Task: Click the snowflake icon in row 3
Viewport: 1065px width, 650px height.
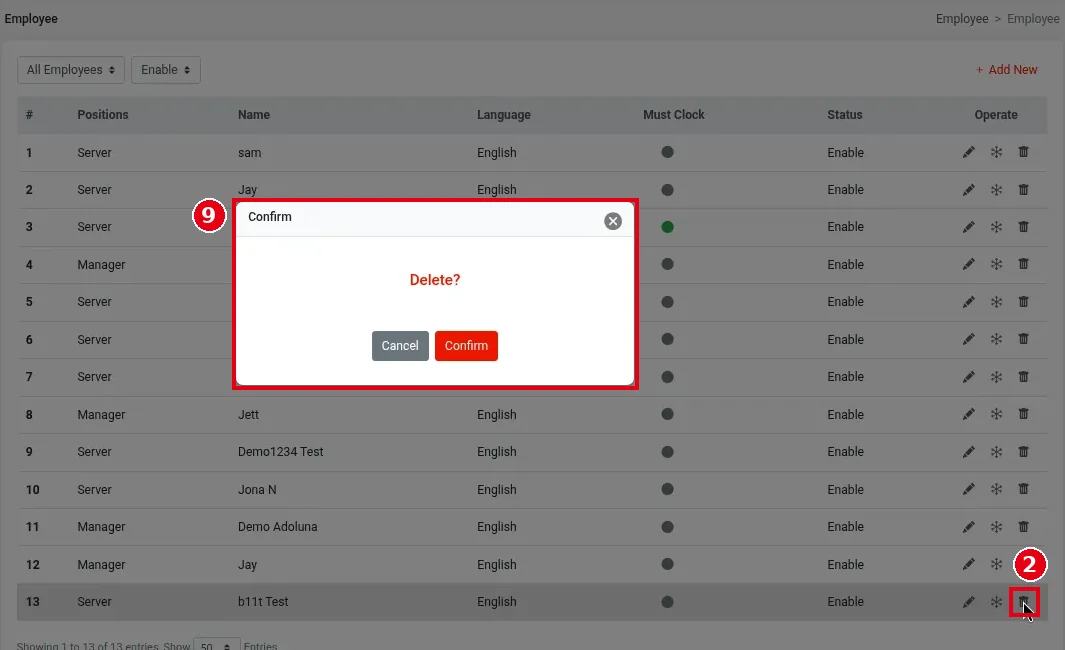Action: (x=996, y=227)
